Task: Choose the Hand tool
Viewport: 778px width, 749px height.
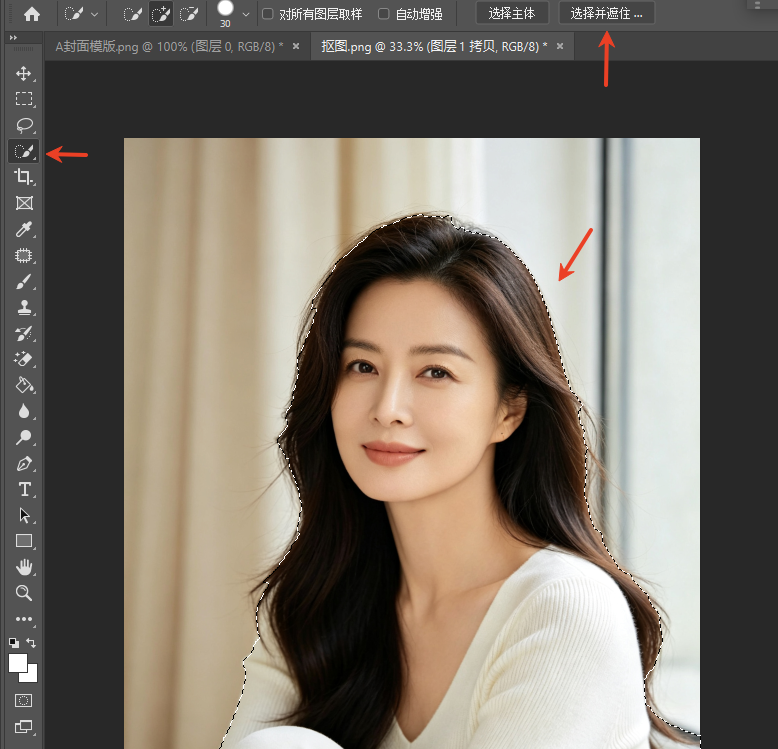Action: [x=23, y=567]
